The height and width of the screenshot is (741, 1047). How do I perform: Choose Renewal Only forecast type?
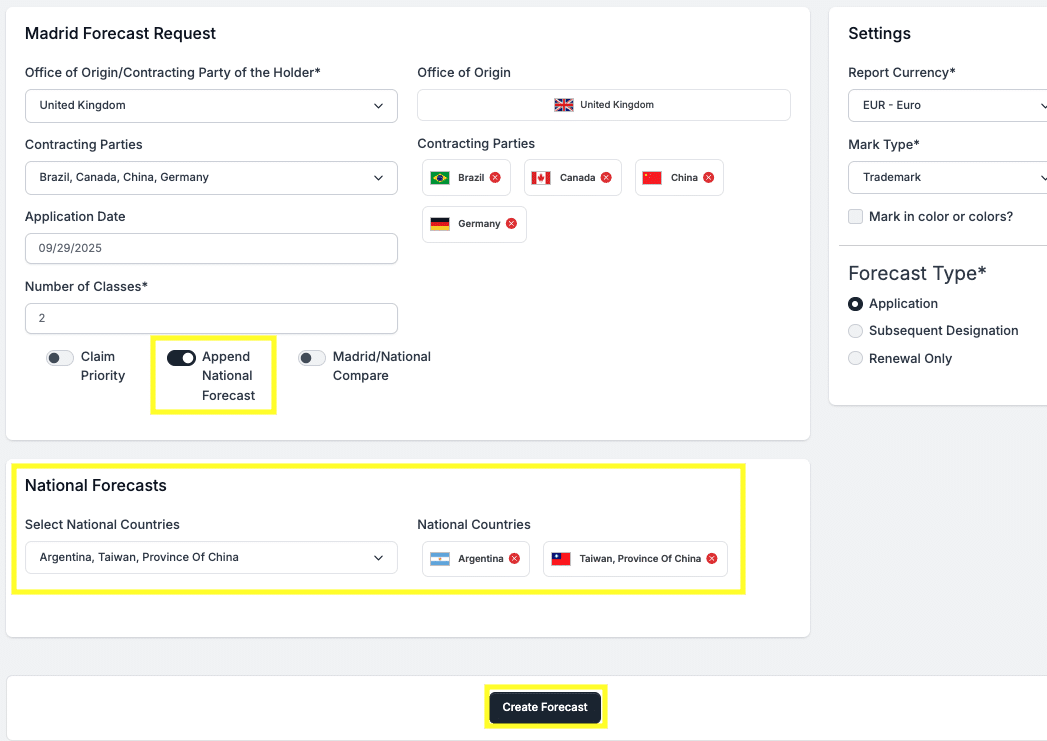(x=855, y=359)
